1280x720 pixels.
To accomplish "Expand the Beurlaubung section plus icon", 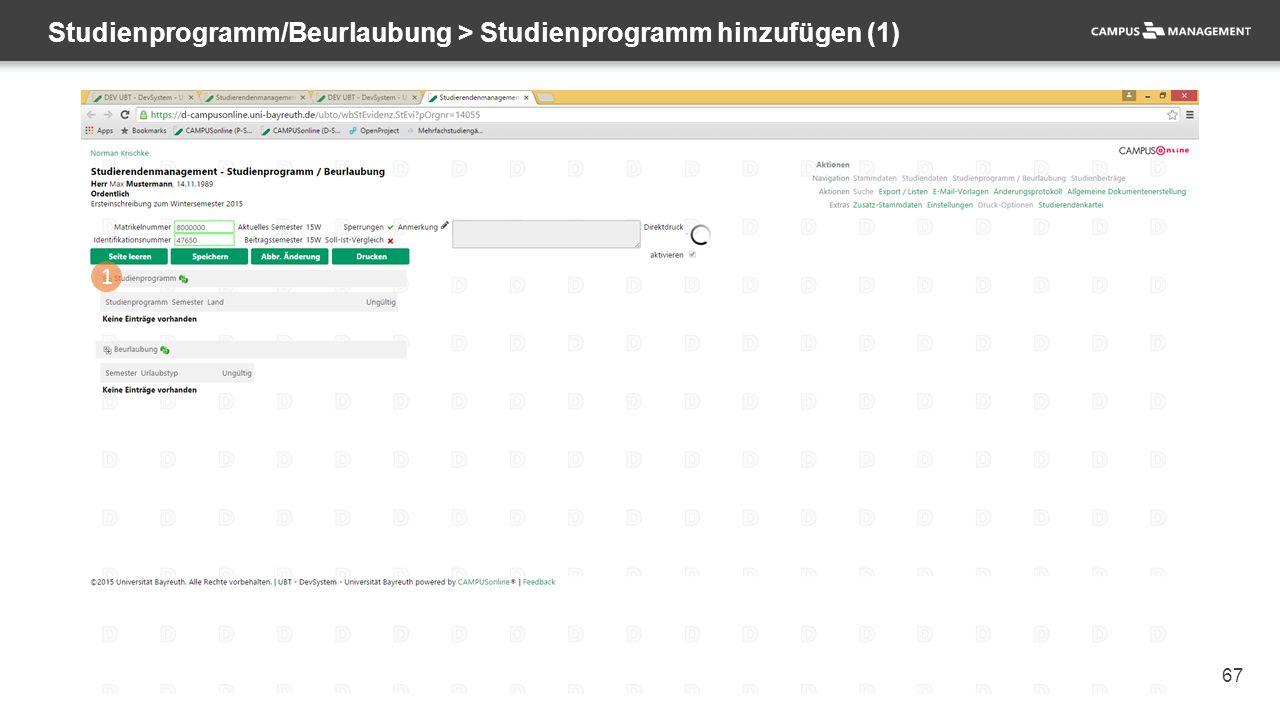I will tap(107, 350).
